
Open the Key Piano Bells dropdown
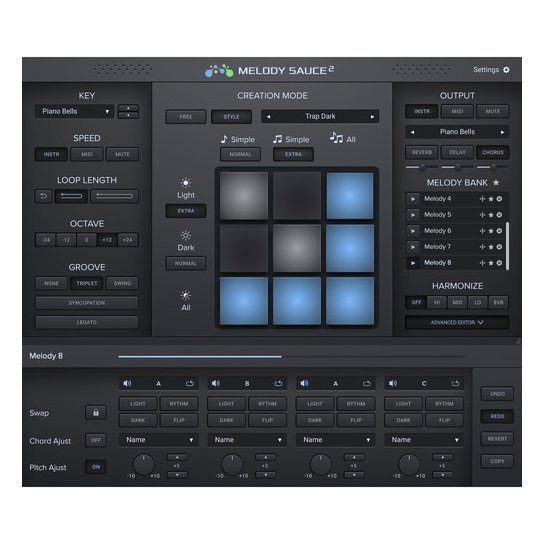point(74,111)
